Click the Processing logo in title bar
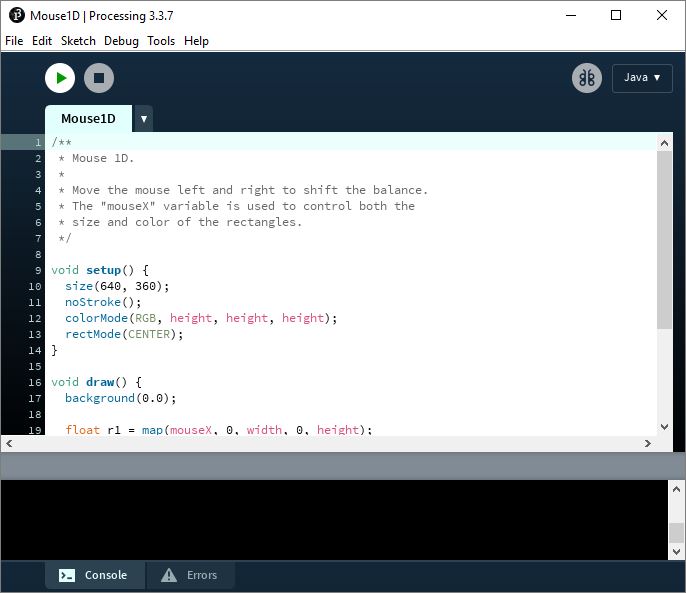The image size is (686, 593). (17, 15)
